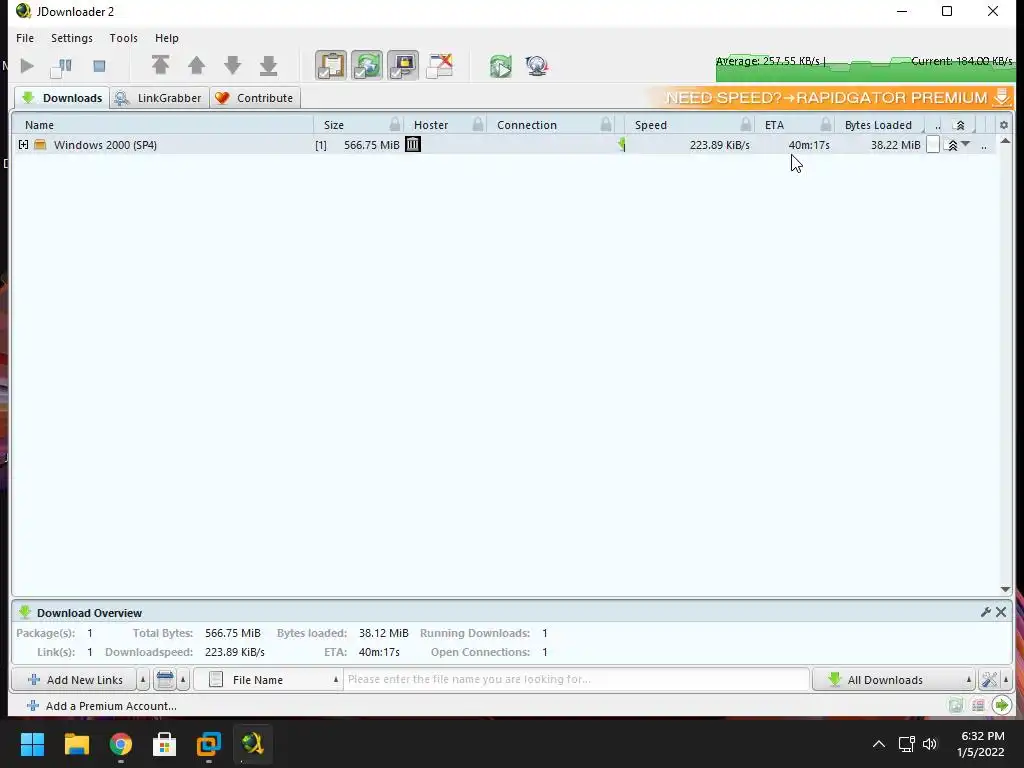Toggle lock on Speed column
The width and height of the screenshot is (1024, 768).
click(x=746, y=124)
